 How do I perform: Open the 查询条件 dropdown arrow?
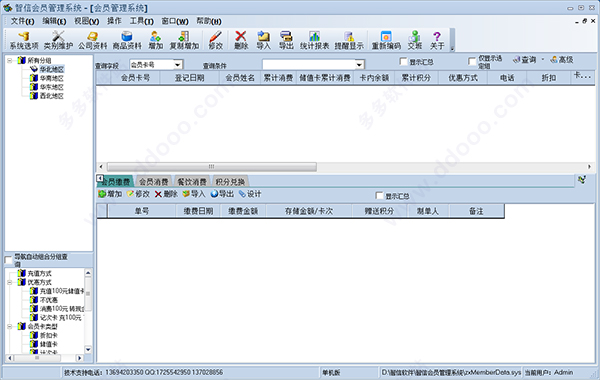point(359,65)
